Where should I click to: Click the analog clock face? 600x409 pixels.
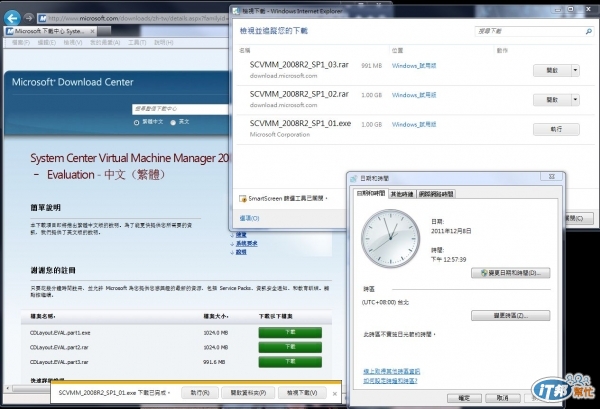pyautogui.click(x=390, y=238)
